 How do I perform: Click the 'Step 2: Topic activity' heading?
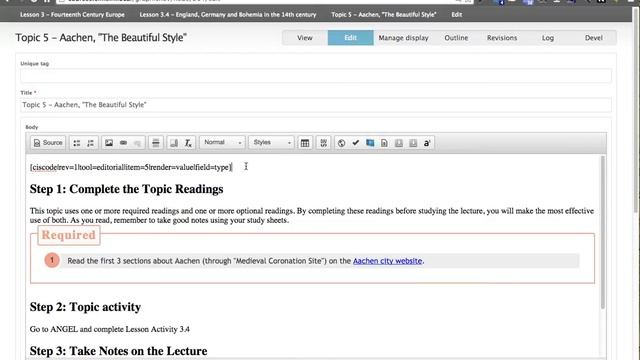pyautogui.click(x=85, y=307)
